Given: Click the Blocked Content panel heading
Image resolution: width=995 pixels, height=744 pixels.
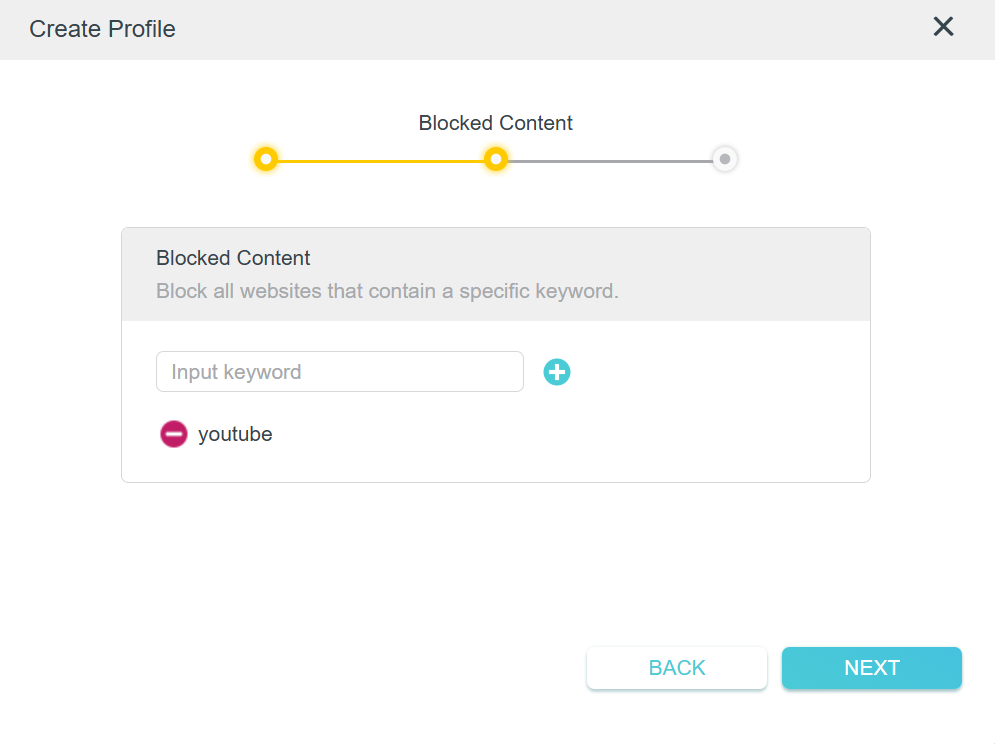Looking at the screenshot, I should [233, 258].
